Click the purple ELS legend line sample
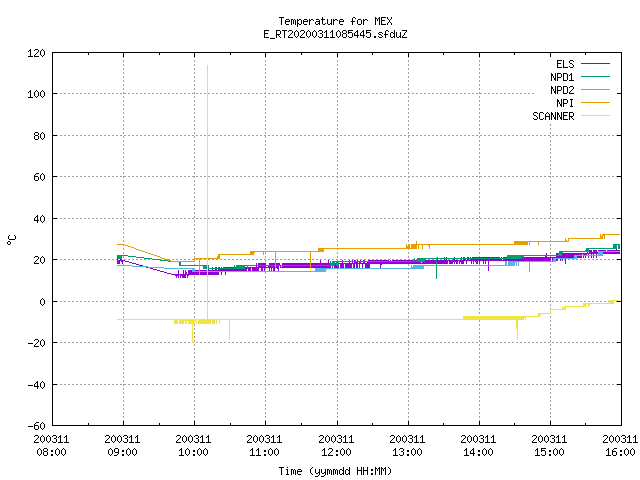 [x=596, y=64]
